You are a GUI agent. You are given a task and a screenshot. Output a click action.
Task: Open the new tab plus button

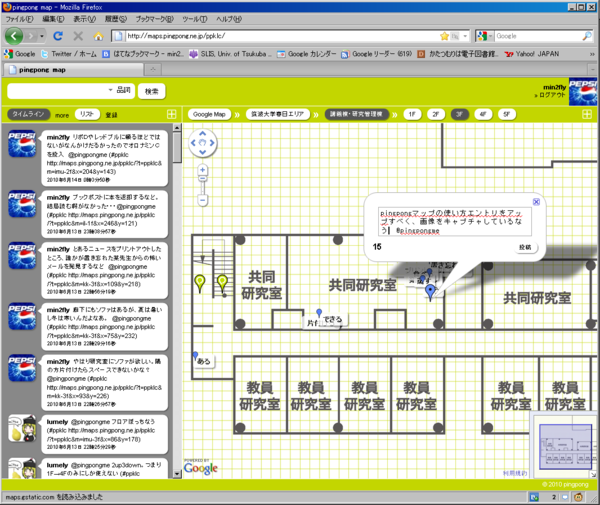[153, 69]
